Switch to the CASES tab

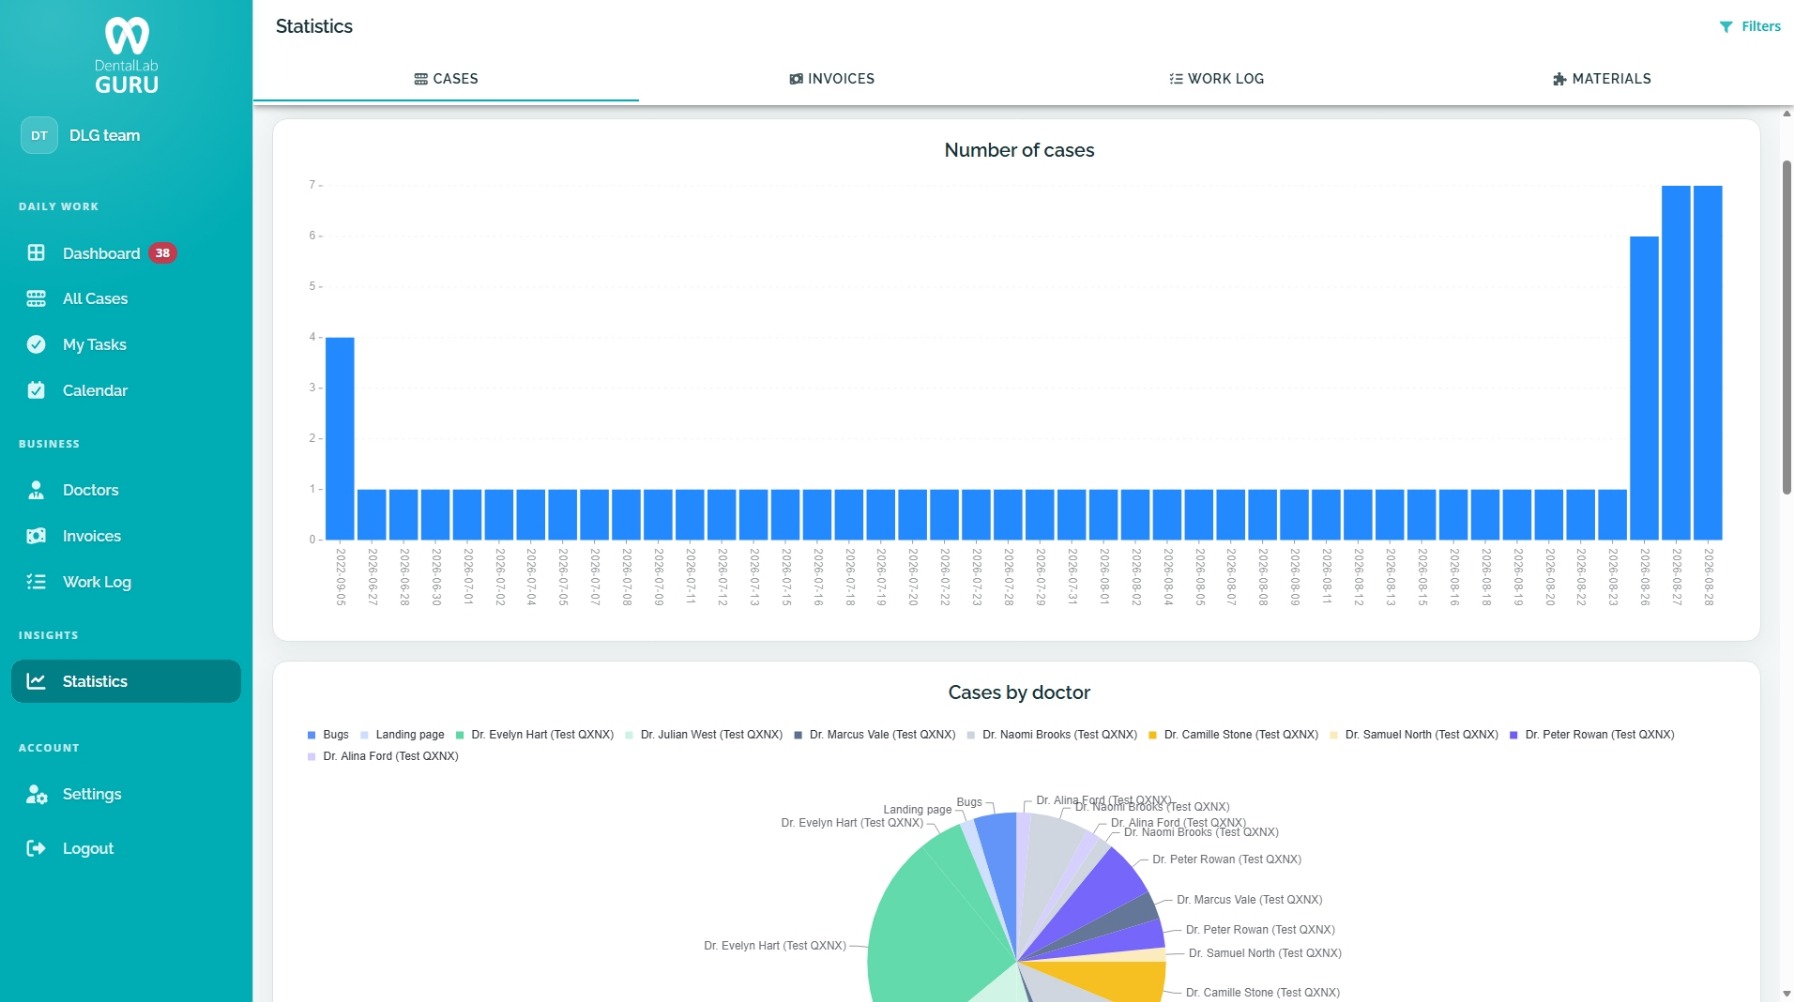[x=446, y=79]
